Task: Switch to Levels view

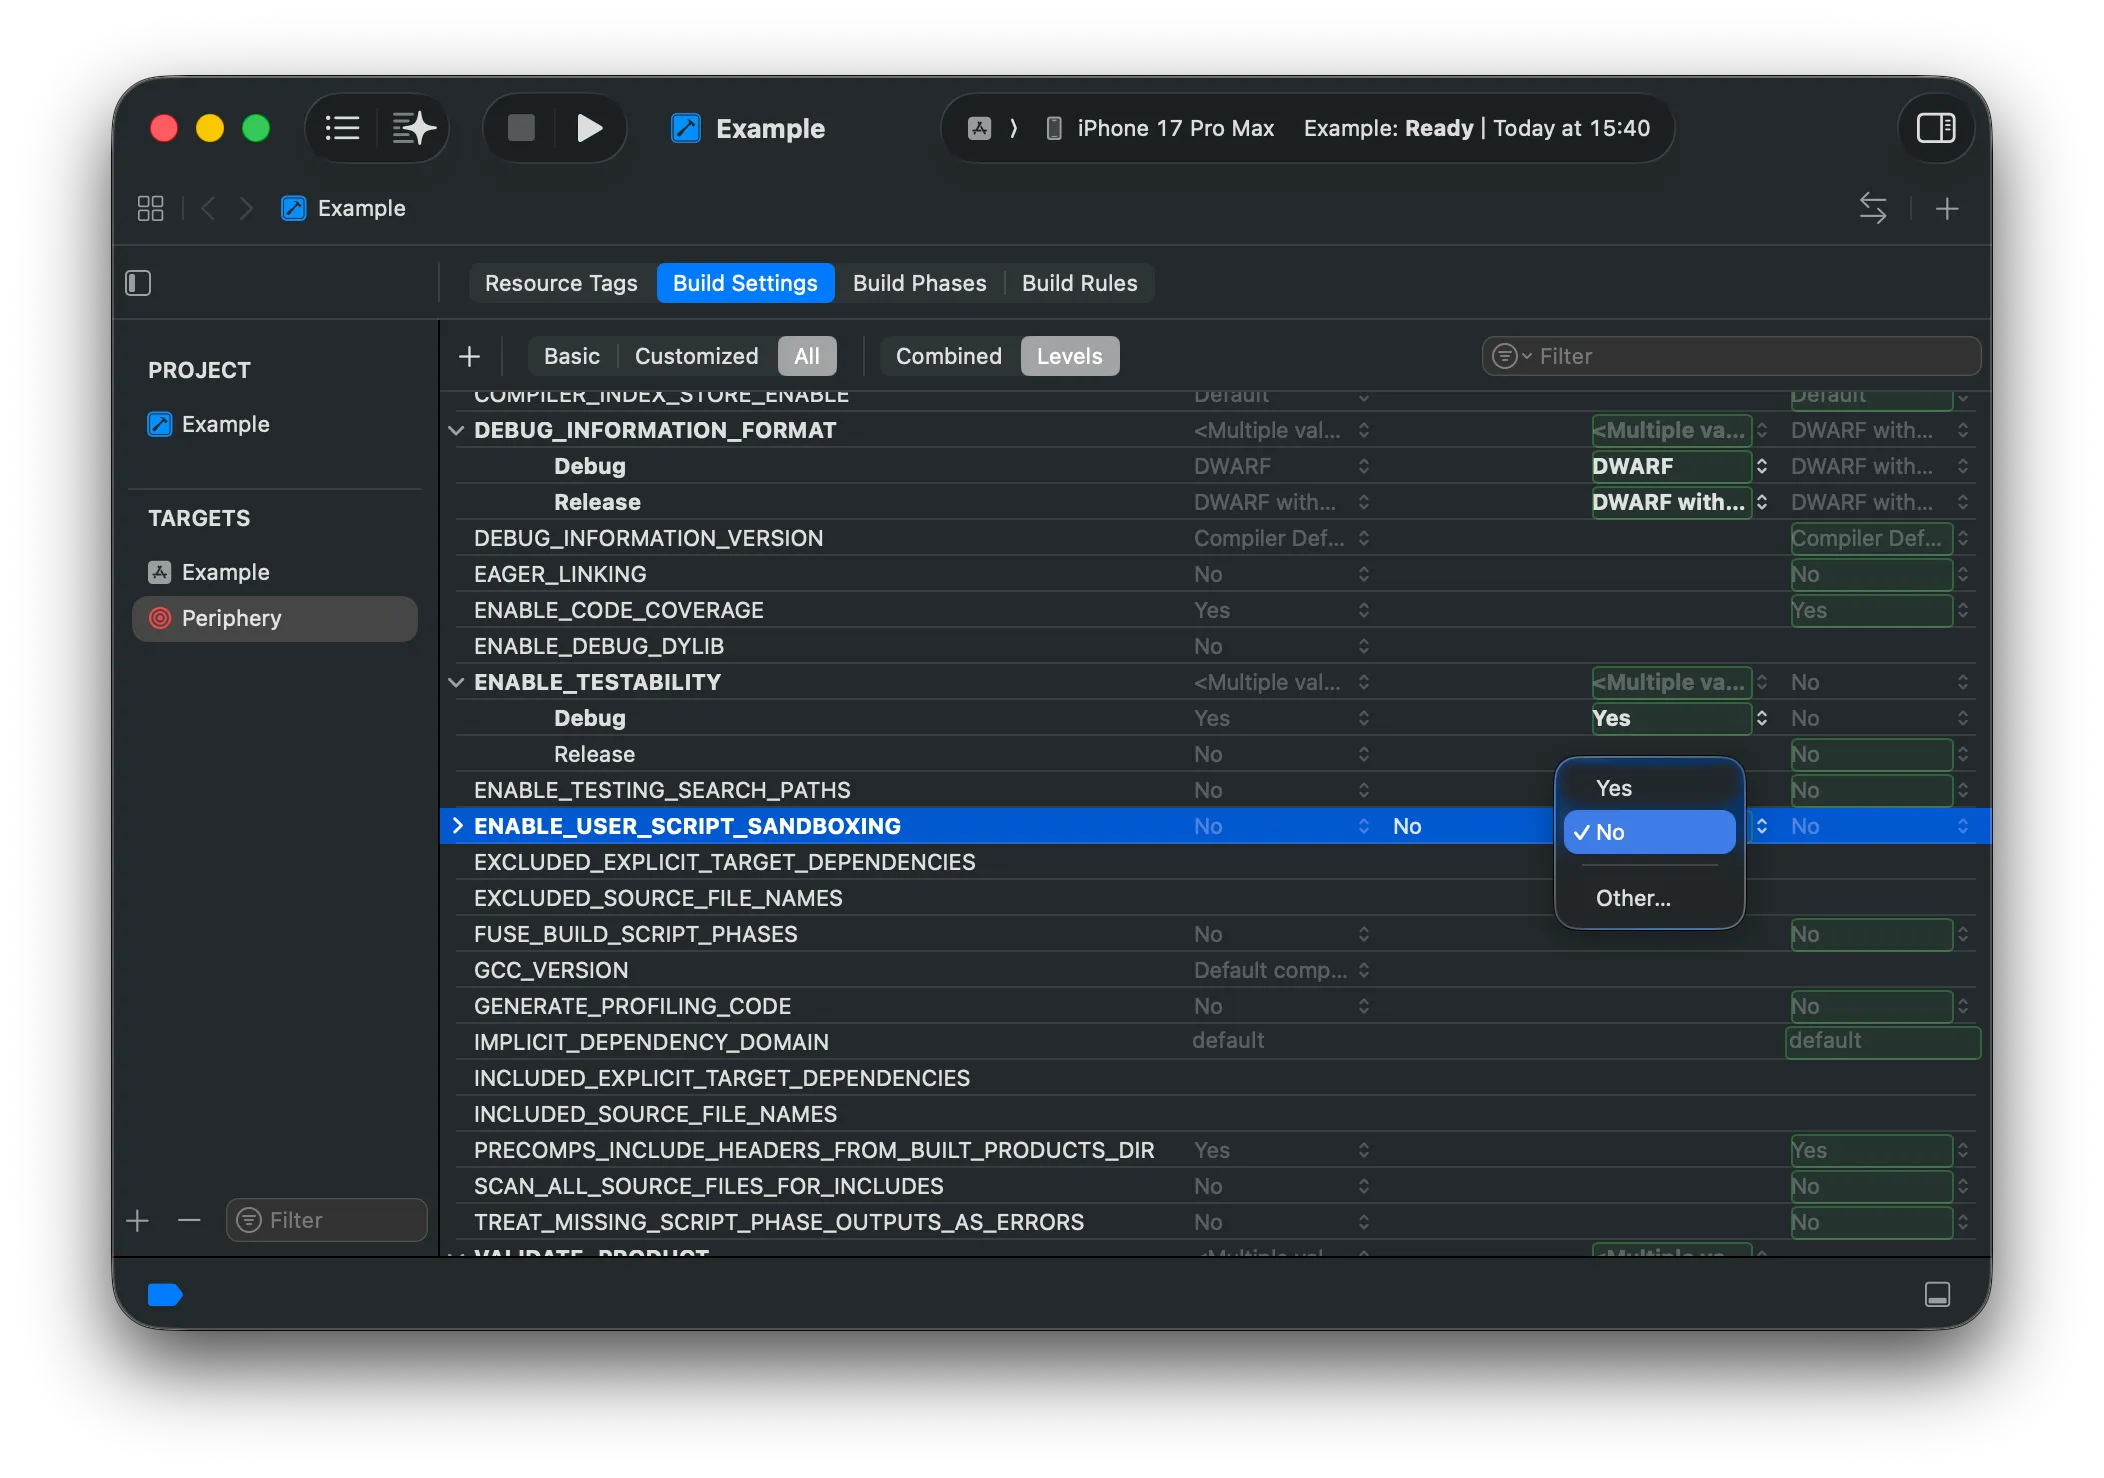Action: 1069,356
